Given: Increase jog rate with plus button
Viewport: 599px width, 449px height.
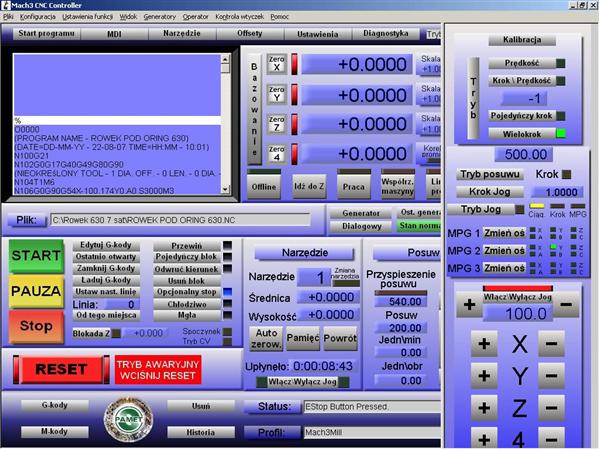Looking at the screenshot, I should point(469,305).
